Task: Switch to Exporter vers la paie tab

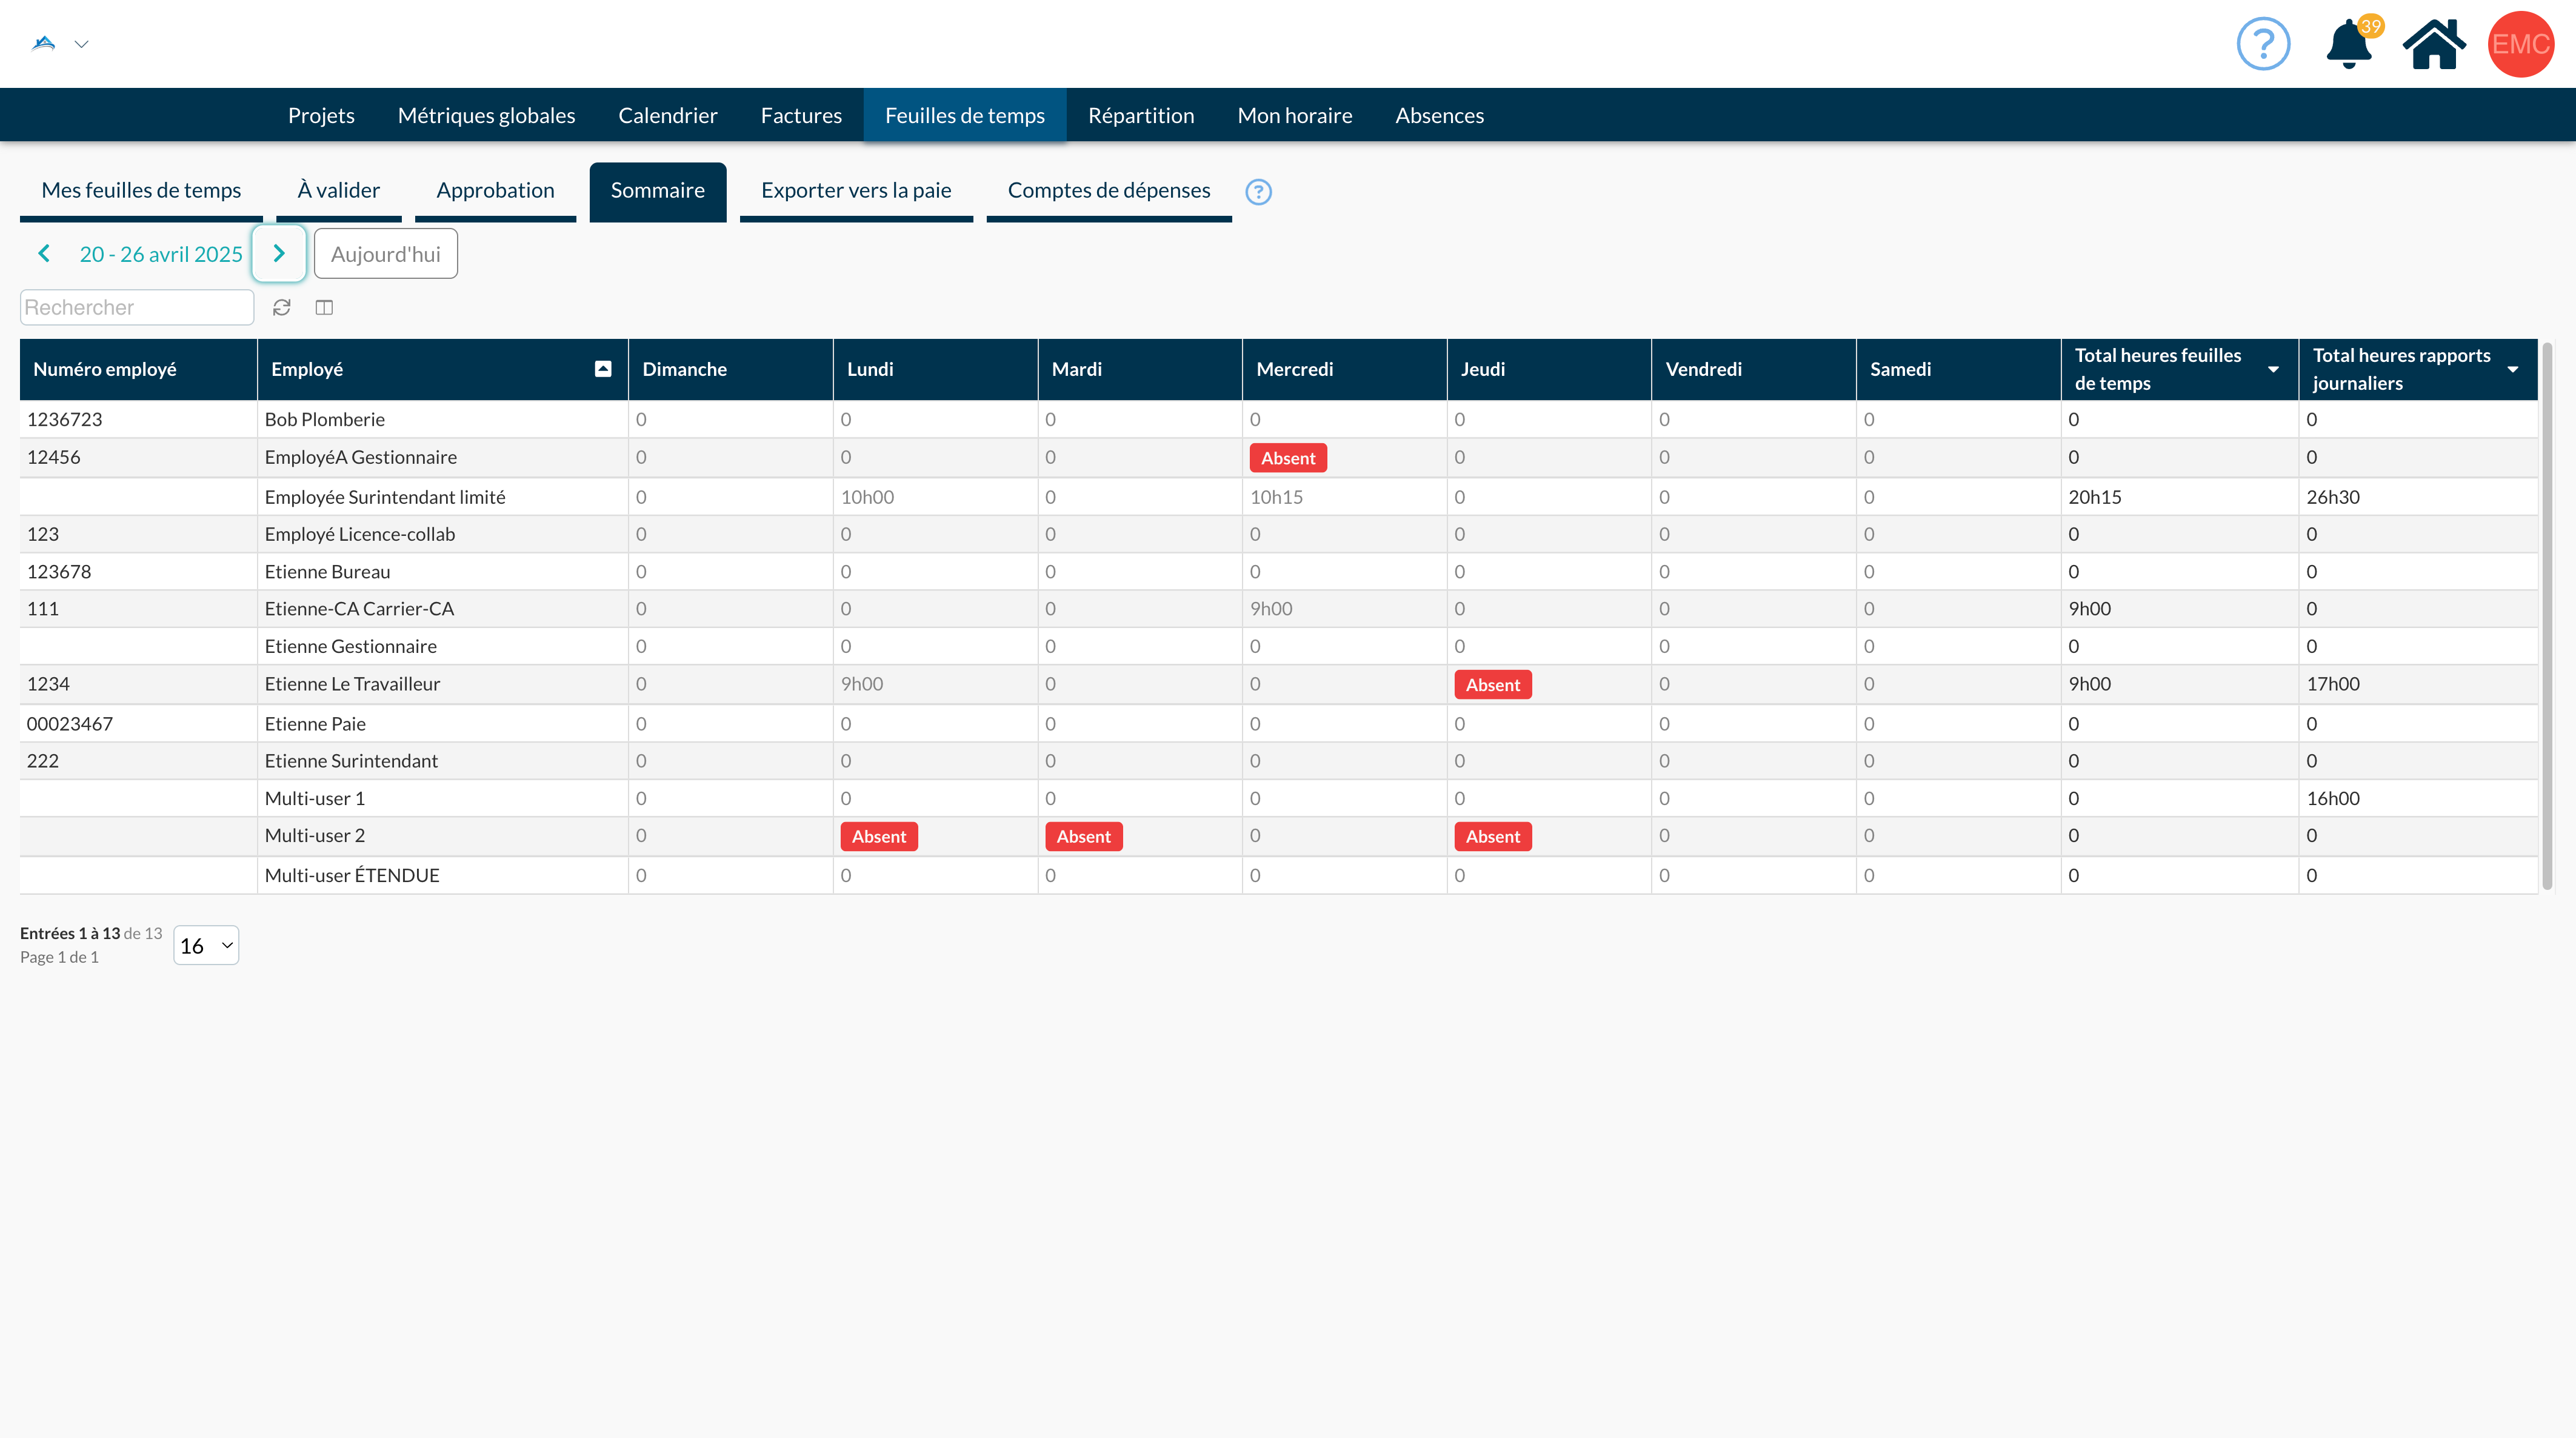Action: (856, 191)
